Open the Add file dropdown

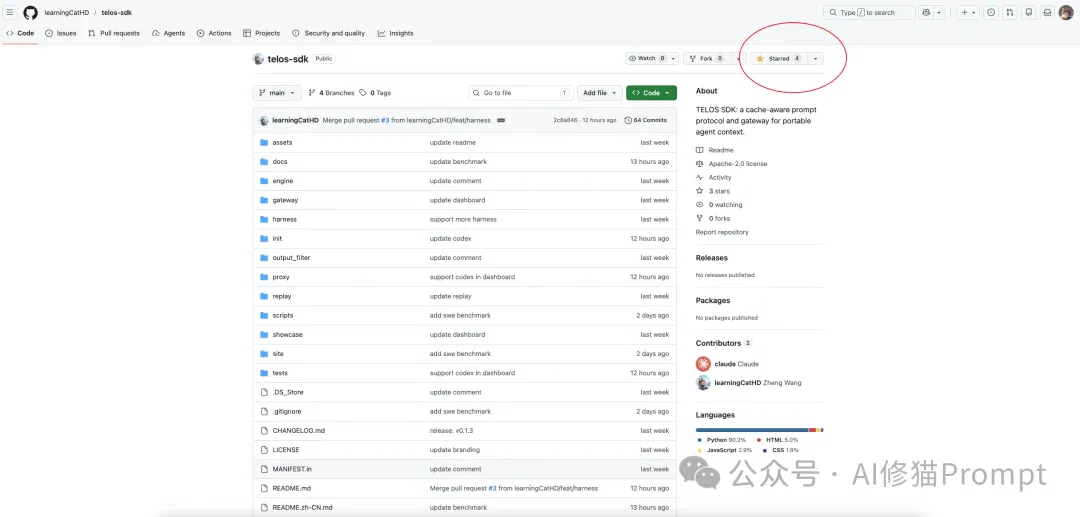(600, 93)
